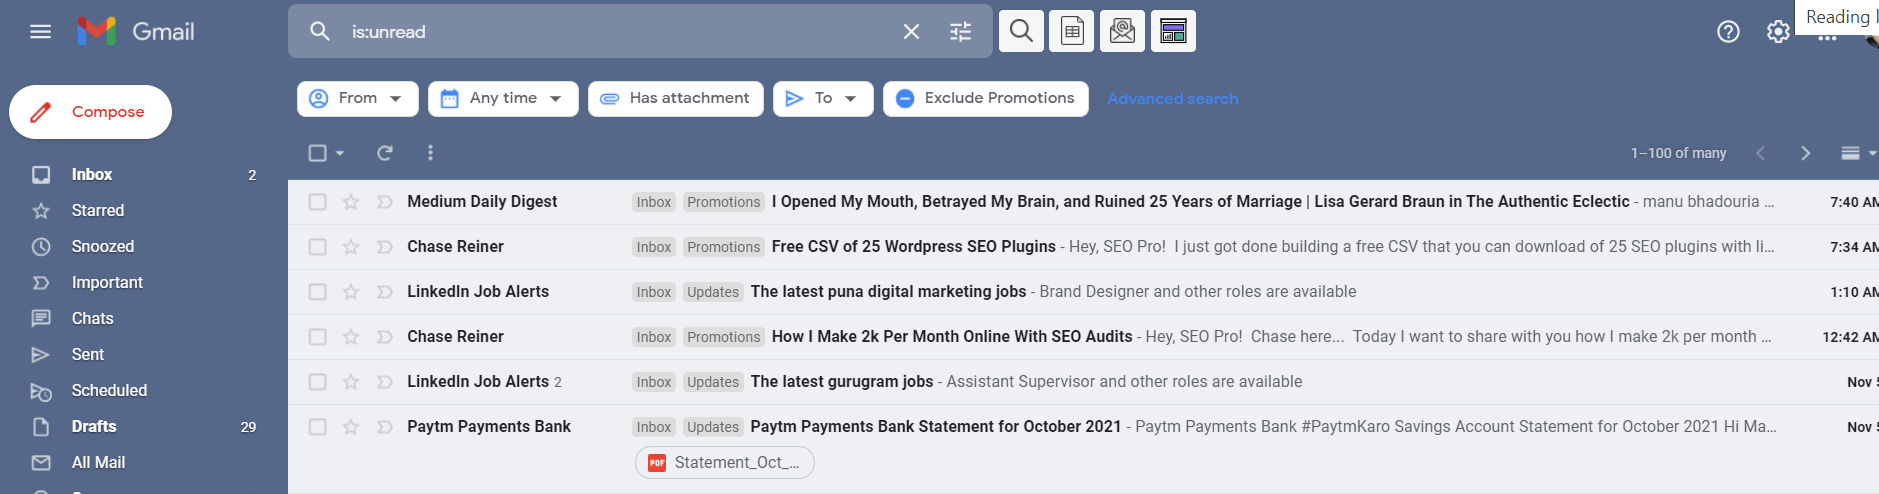Image resolution: width=1879 pixels, height=494 pixels.
Task: Open the Statement_Oct PDF attachment chip
Action: 725,462
